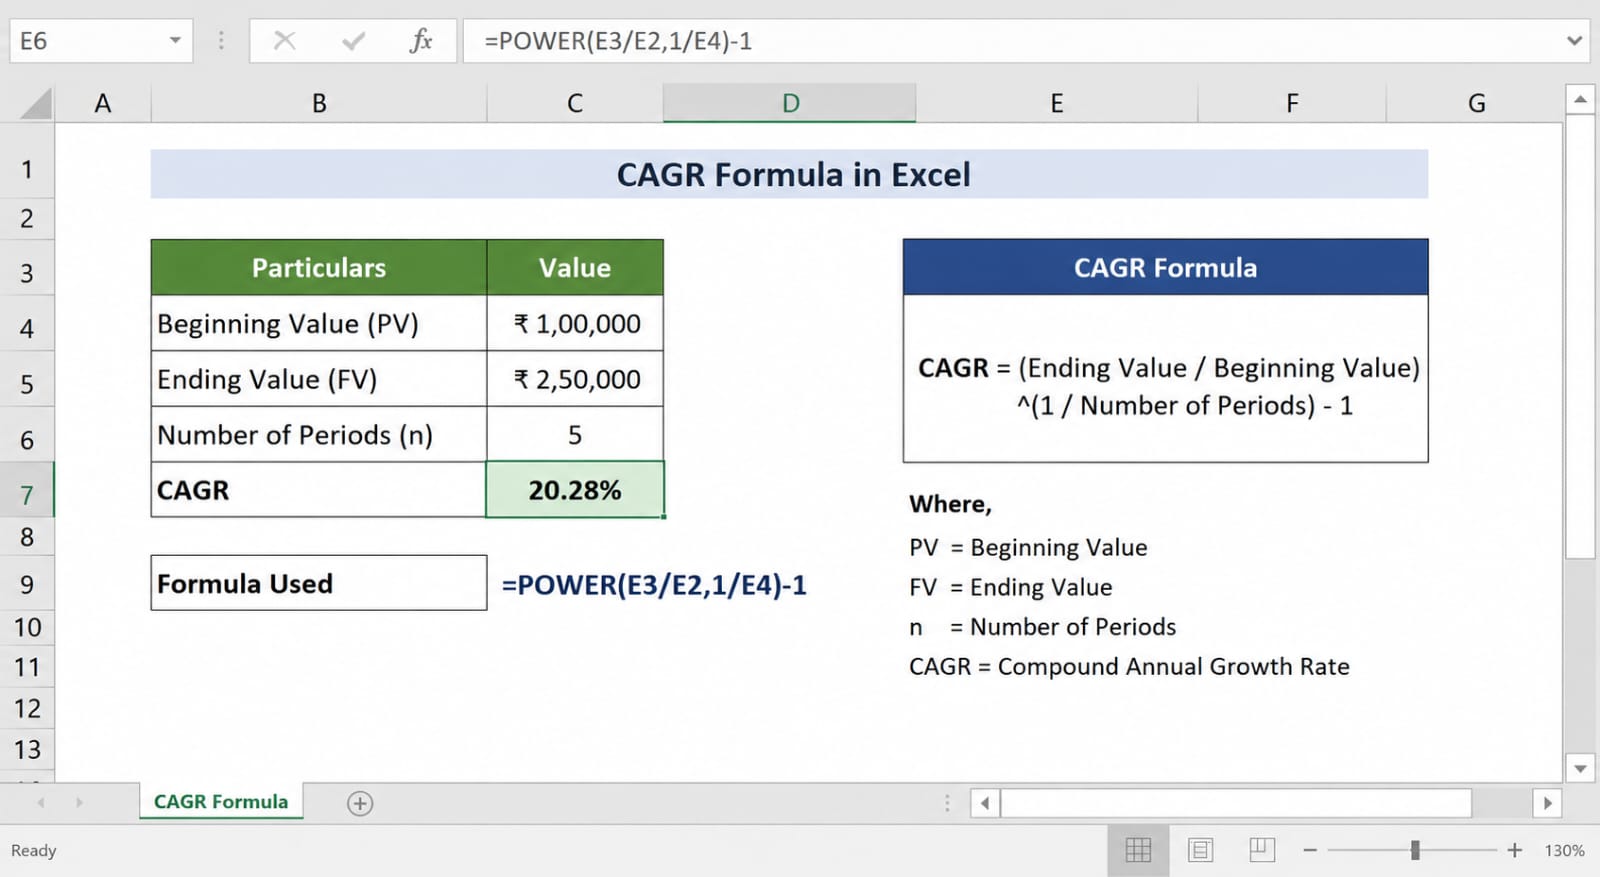The image size is (1600, 877).
Task: Select row 13 header
Action: tap(27, 749)
